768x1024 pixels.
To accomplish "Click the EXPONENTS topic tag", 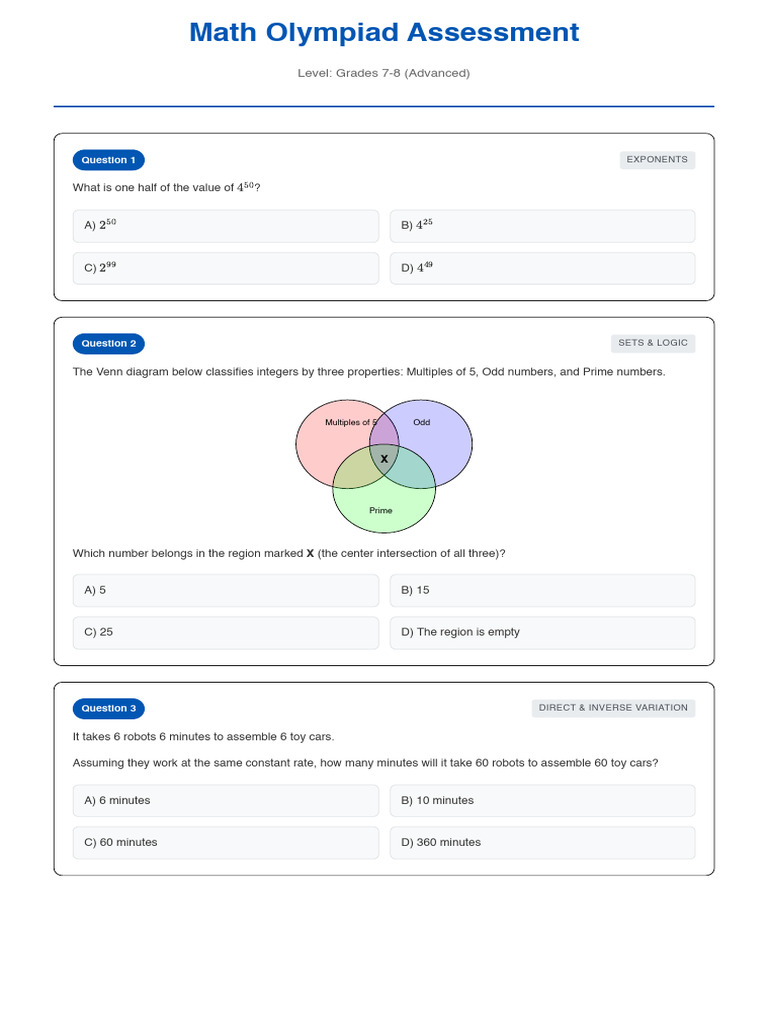I will coord(657,159).
